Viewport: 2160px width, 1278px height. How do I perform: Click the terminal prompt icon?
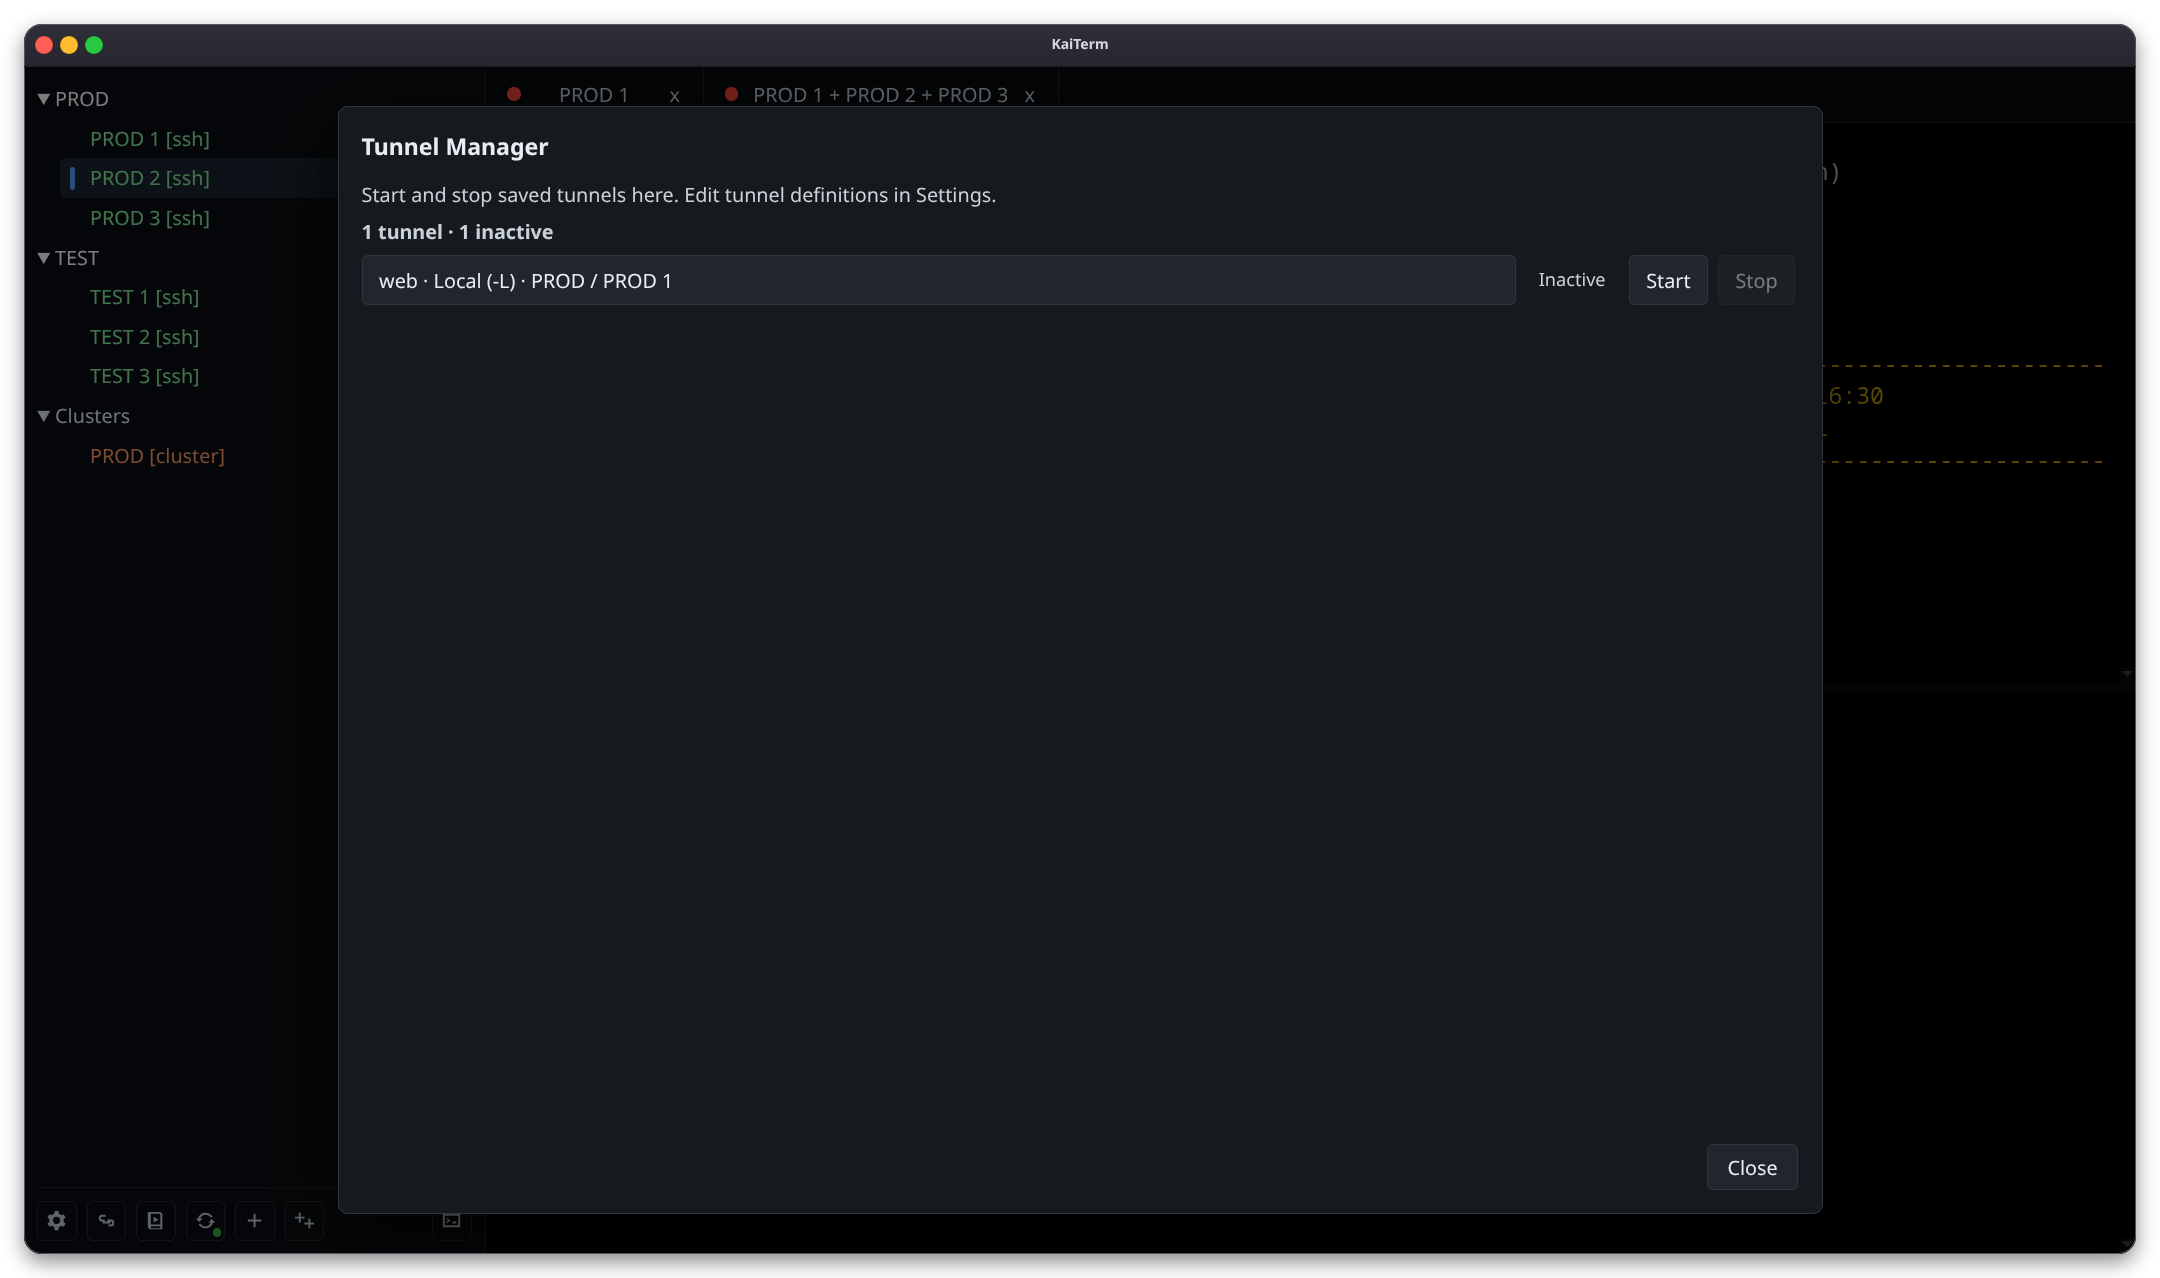coord(452,1220)
